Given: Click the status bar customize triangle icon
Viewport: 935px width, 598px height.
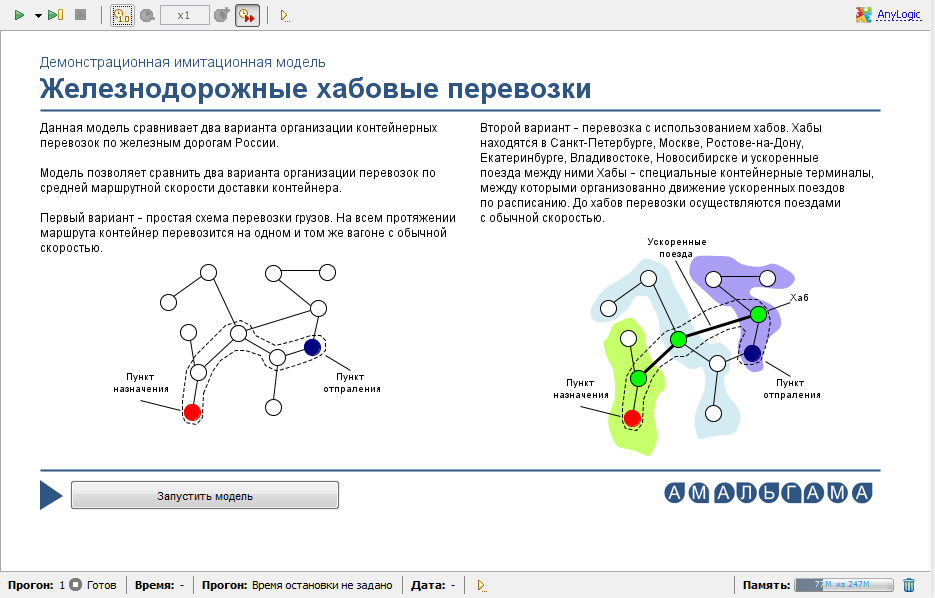Looking at the screenshot, I should [x=481, y=585].
